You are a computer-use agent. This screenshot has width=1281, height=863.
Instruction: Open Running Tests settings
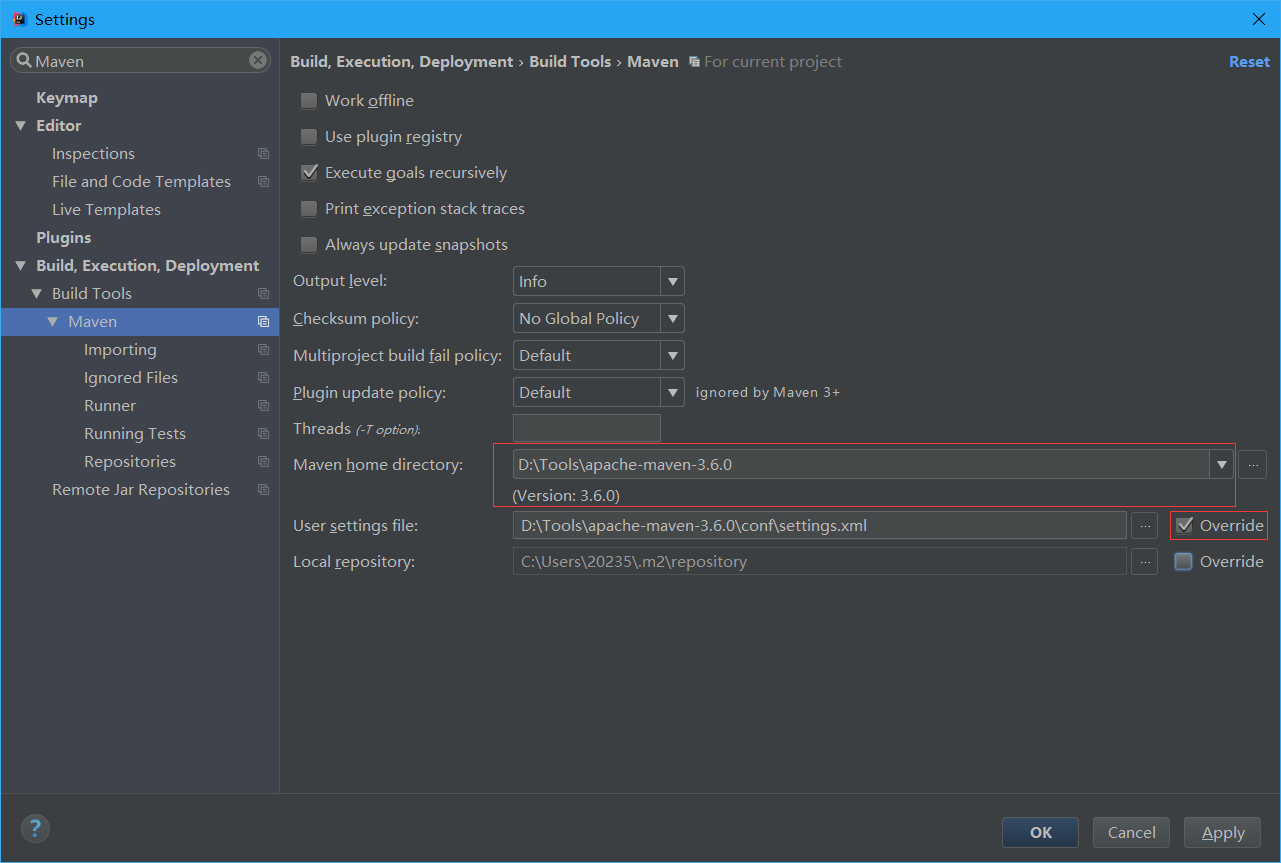coord(135,434)
